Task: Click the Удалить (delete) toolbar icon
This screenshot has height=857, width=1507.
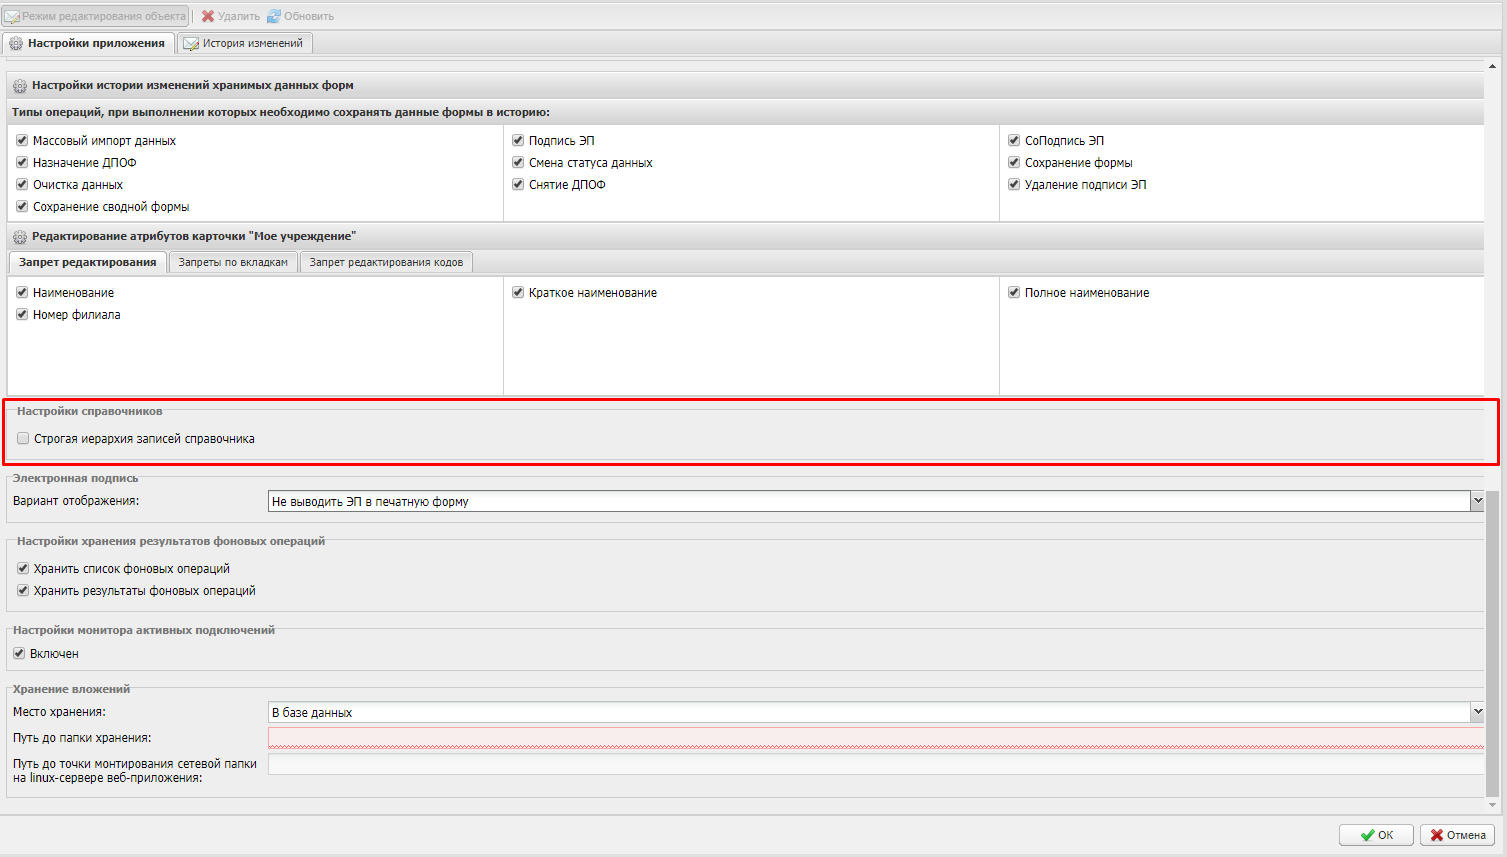Action: click(x=208, y=16)
